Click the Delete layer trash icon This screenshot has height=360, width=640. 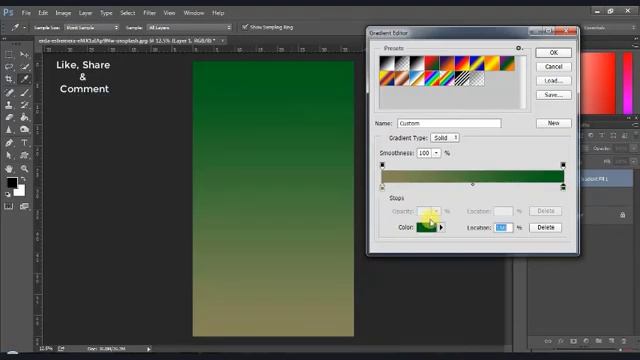click(624, 341)
